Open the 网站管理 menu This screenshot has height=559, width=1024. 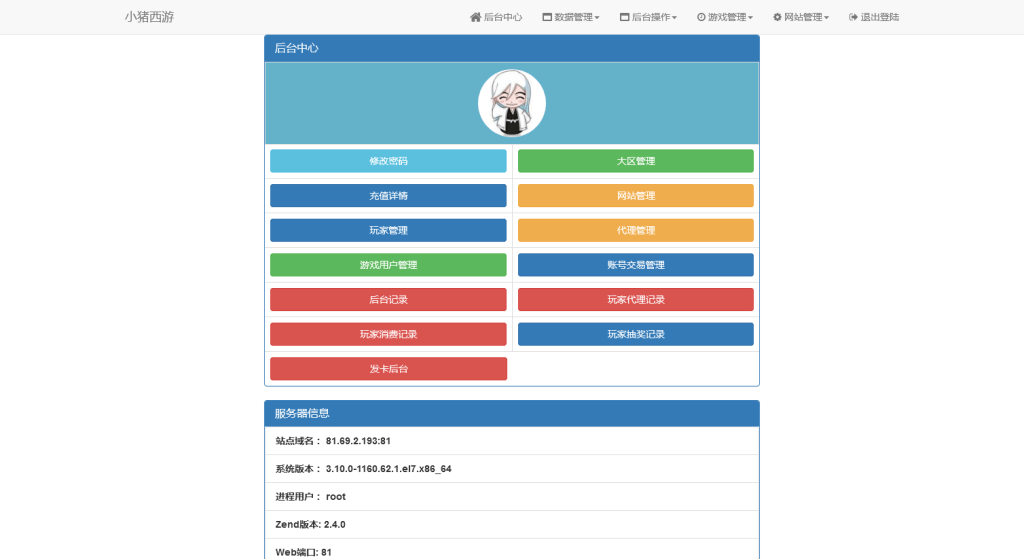coord(801,17)
